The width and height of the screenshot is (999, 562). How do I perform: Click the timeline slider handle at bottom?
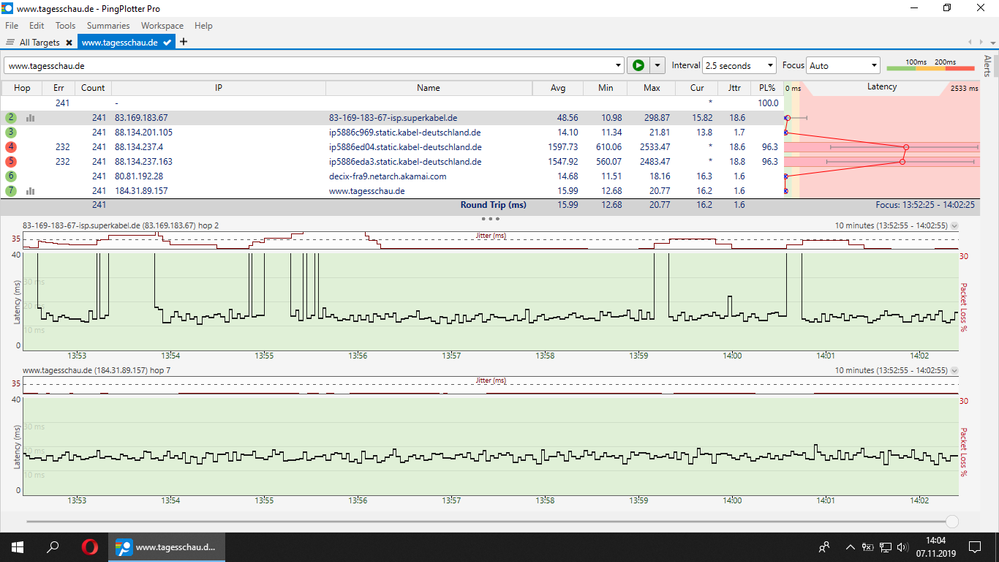pos(951,521)
